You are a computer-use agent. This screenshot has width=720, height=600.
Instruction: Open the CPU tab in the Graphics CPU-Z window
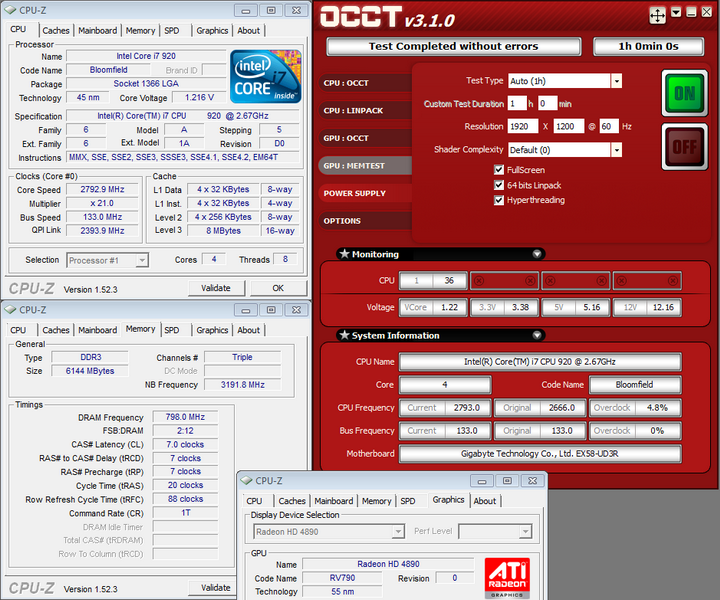(x=254, y=501)
